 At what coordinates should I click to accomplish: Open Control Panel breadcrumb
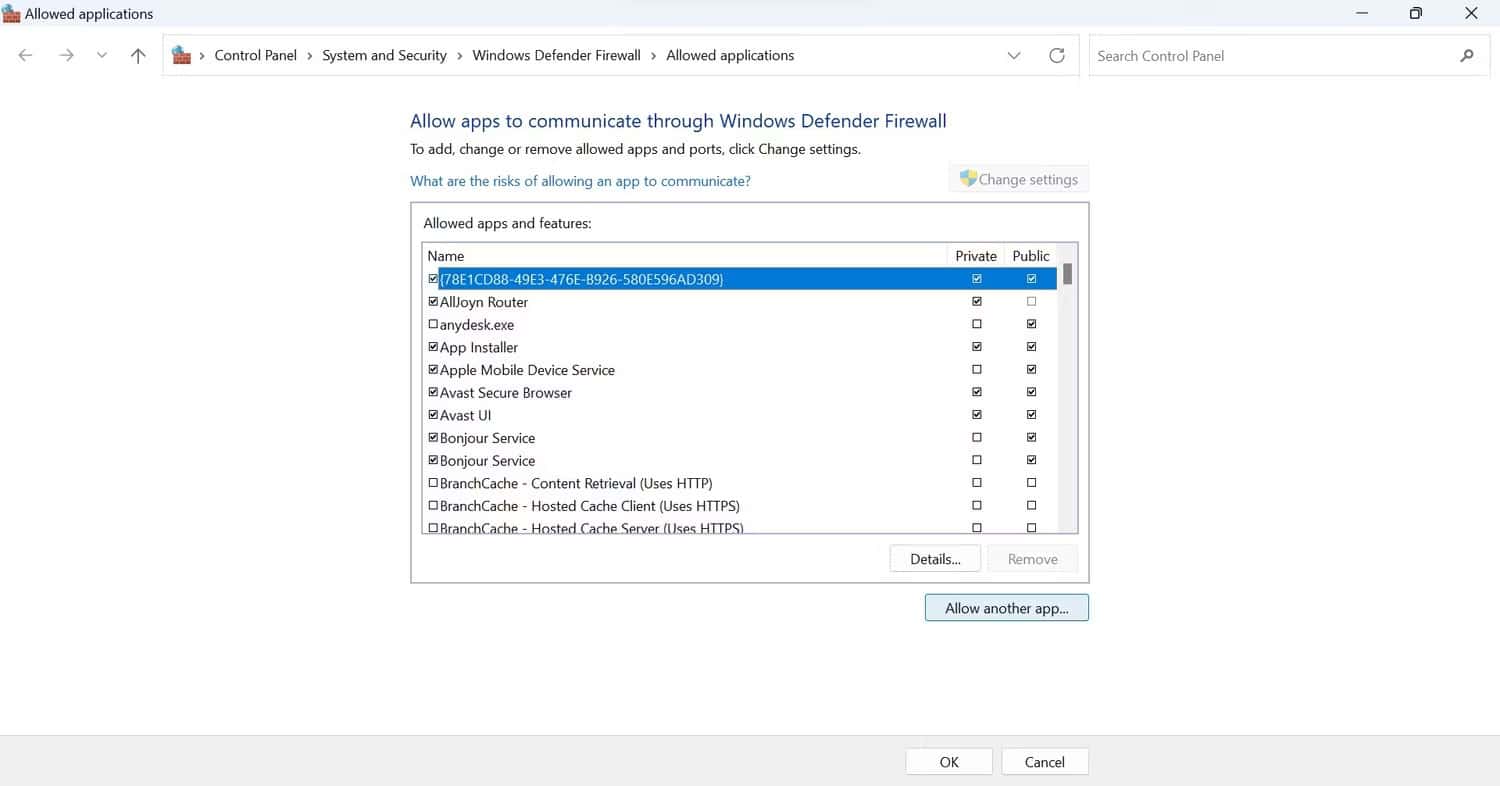(256, 56)
